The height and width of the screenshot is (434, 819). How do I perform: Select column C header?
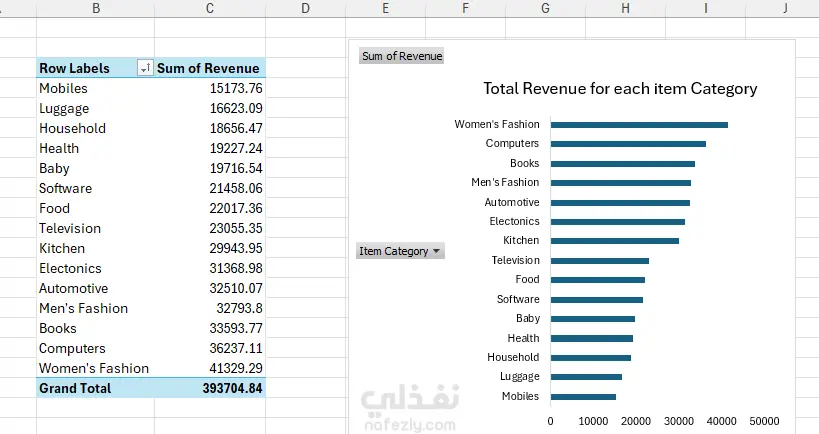(x=210, y=9)
